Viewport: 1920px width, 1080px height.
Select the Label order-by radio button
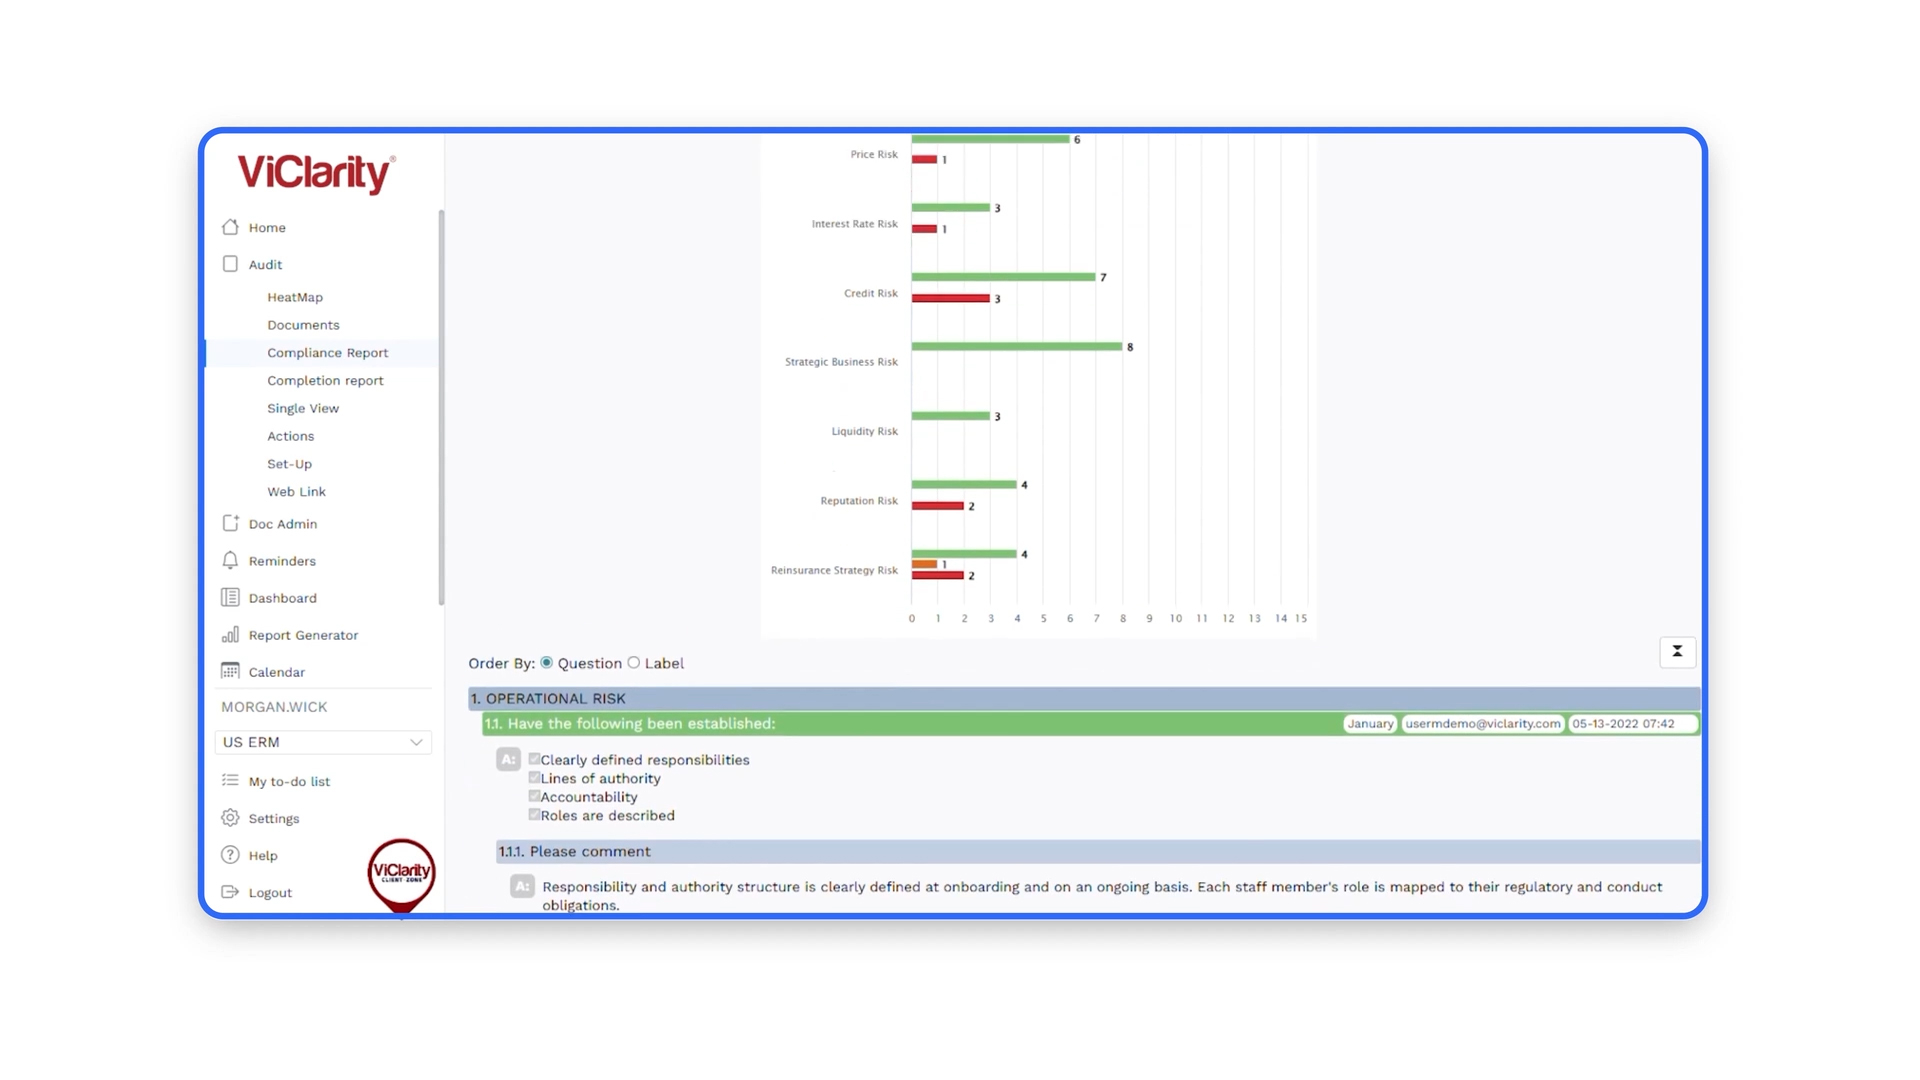[x=634, y=663]
